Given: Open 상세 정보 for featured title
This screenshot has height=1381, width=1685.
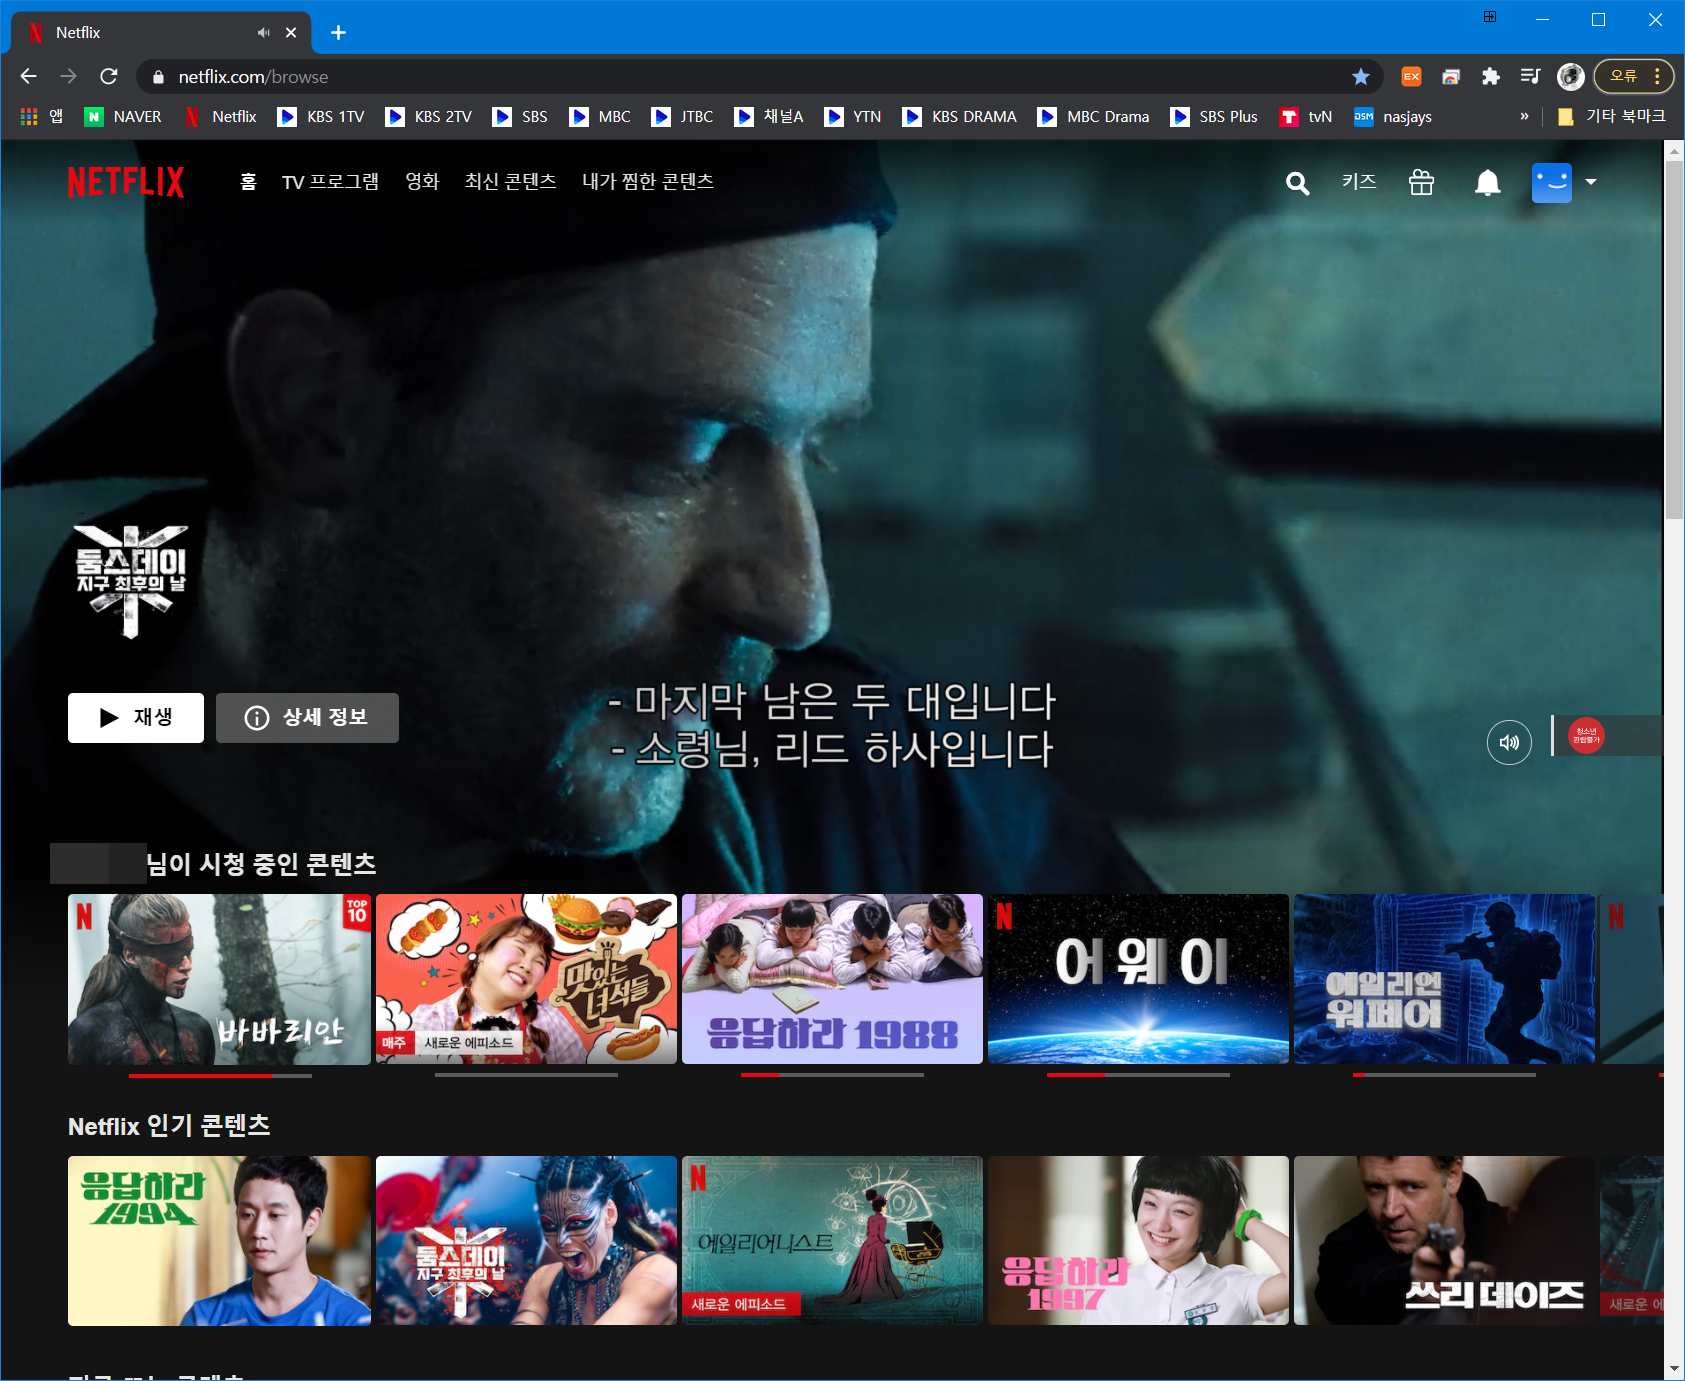Looking at the screenshot, I should click(307, 718).
